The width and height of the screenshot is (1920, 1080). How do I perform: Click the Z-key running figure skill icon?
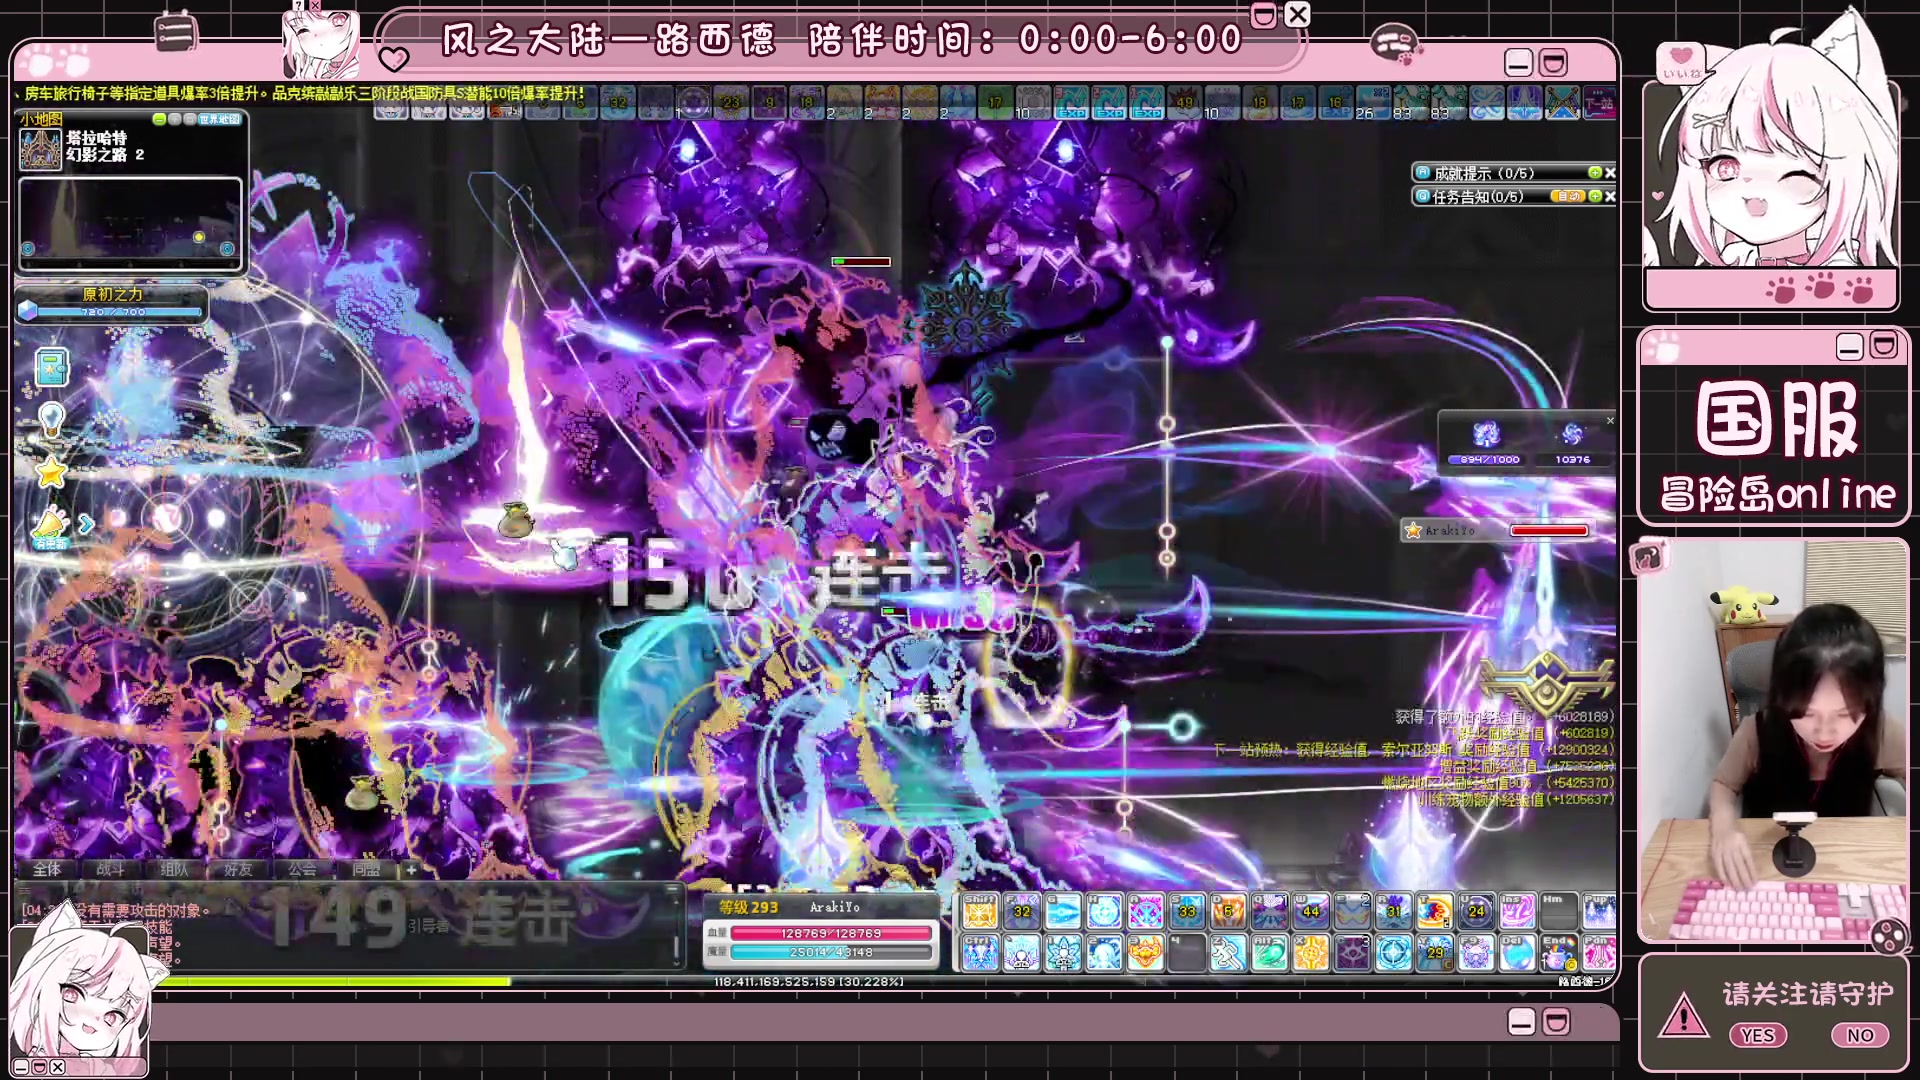pos(1227,953)
